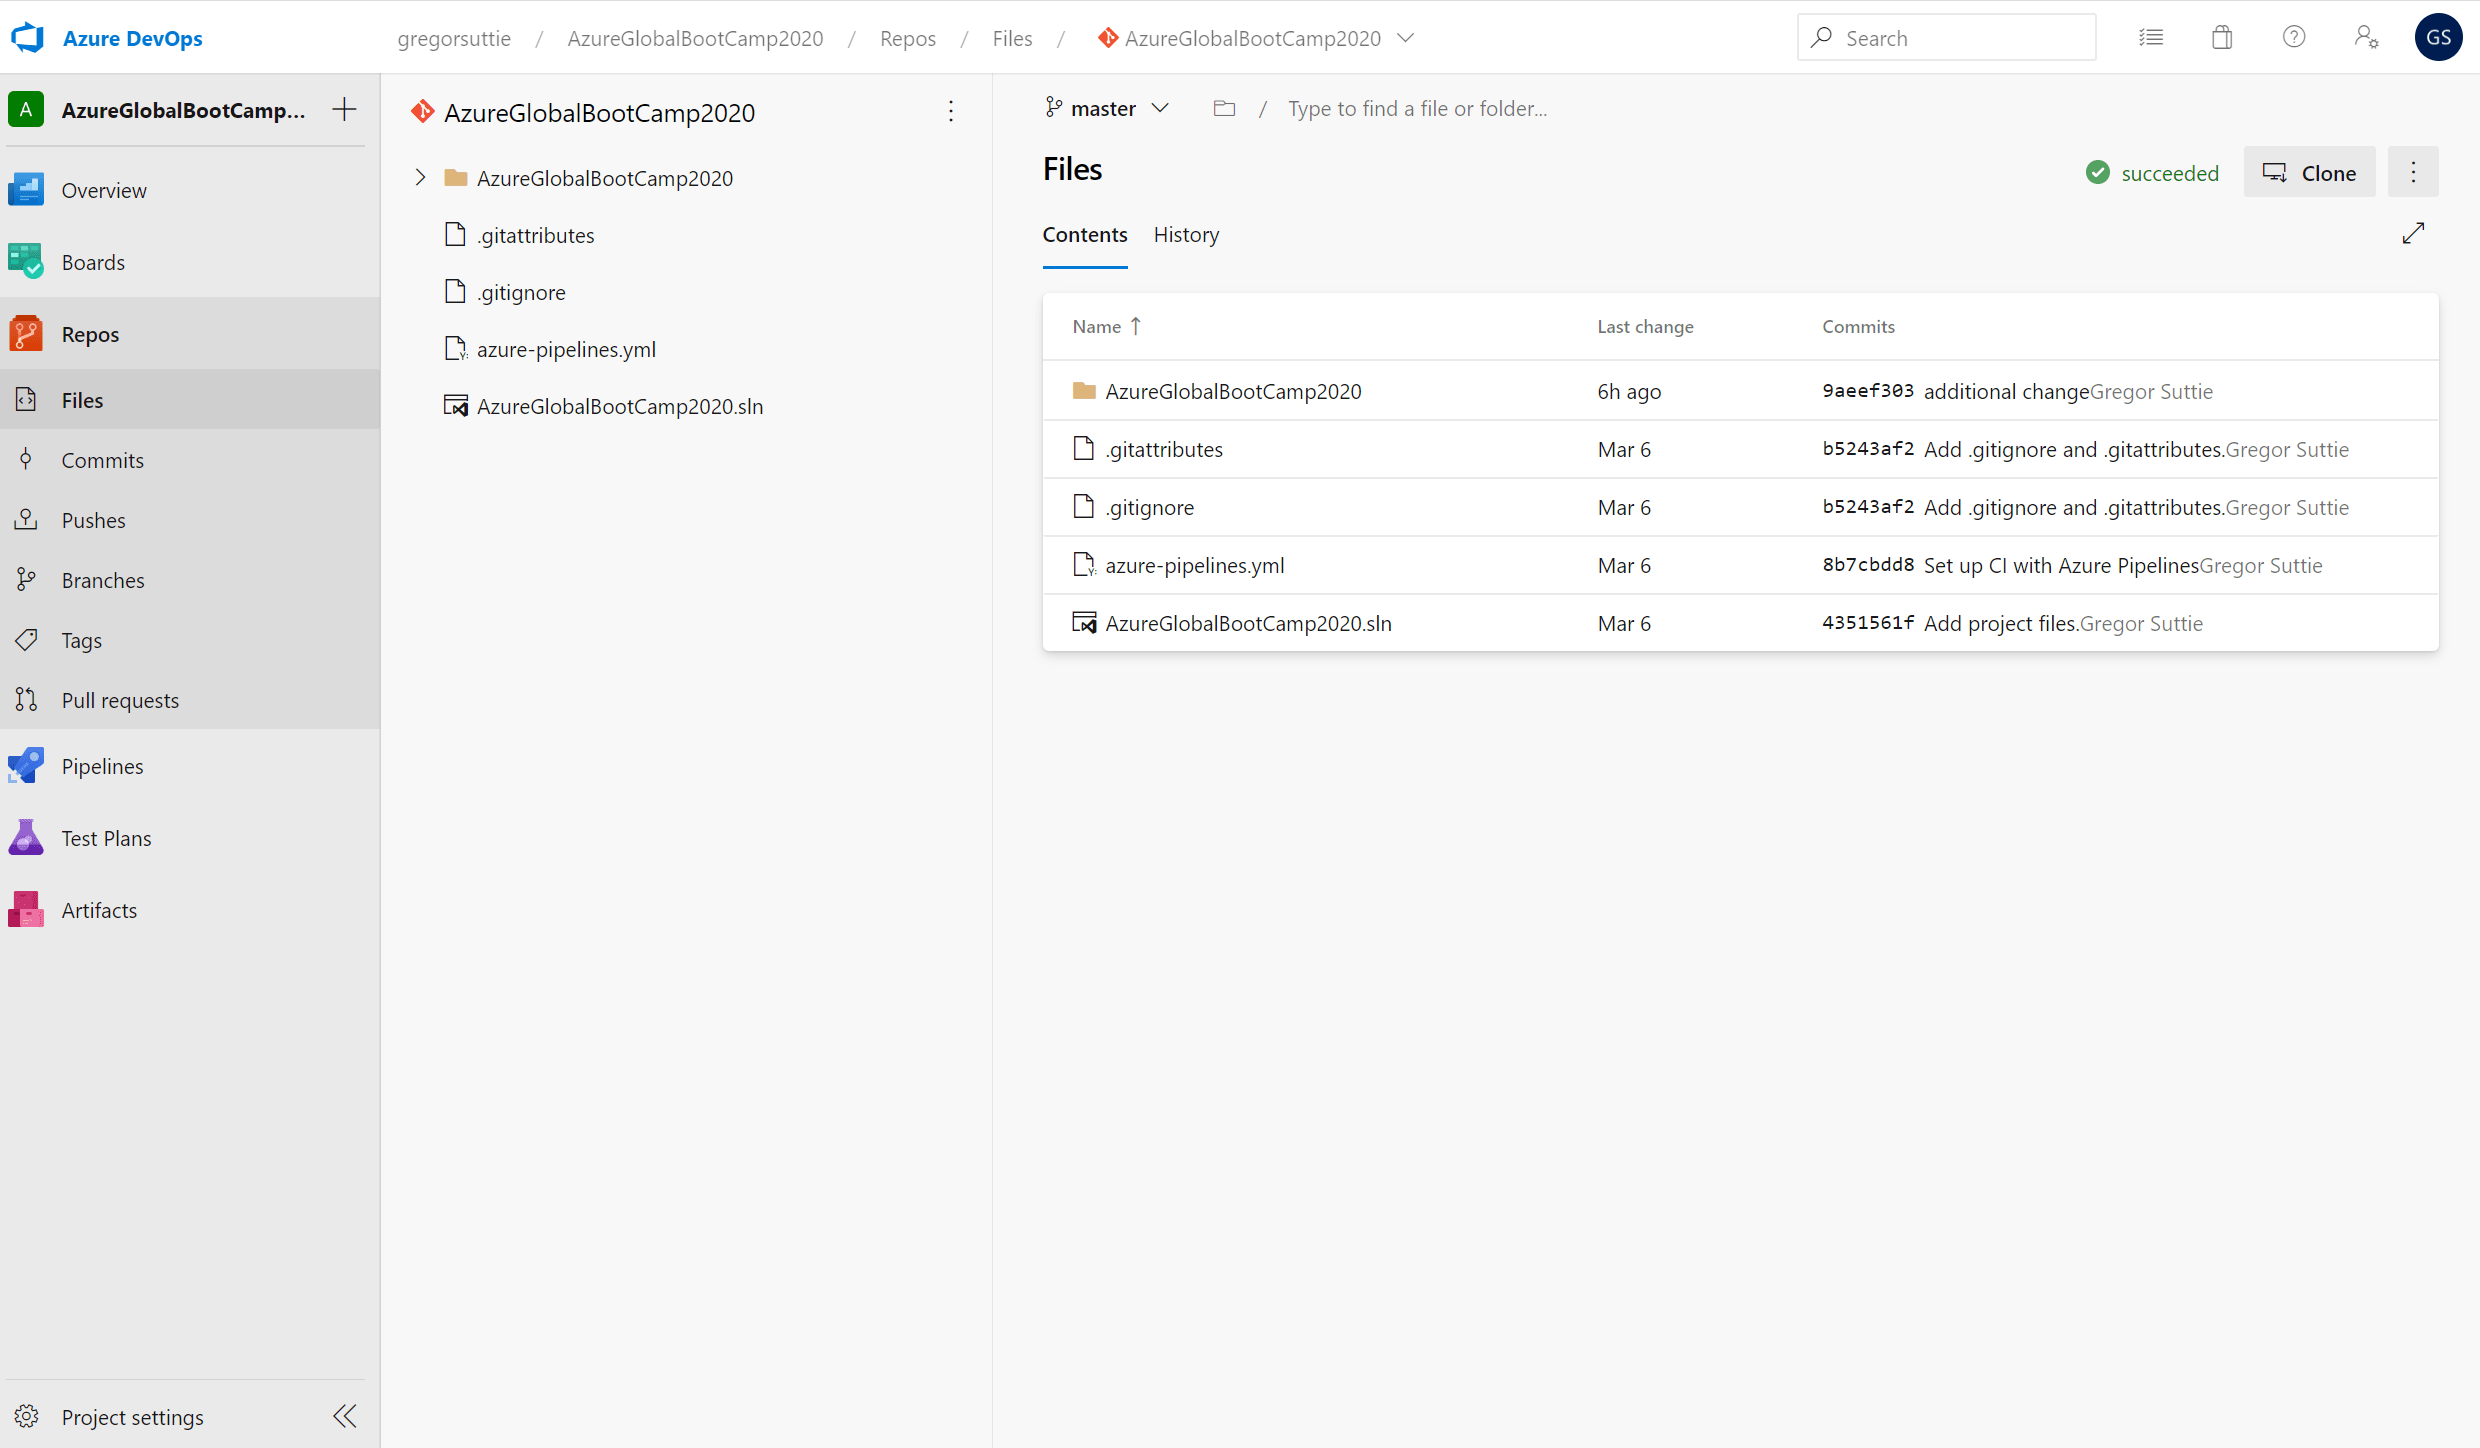
Task: Click the Search input field
Action: coord(1960,38)
